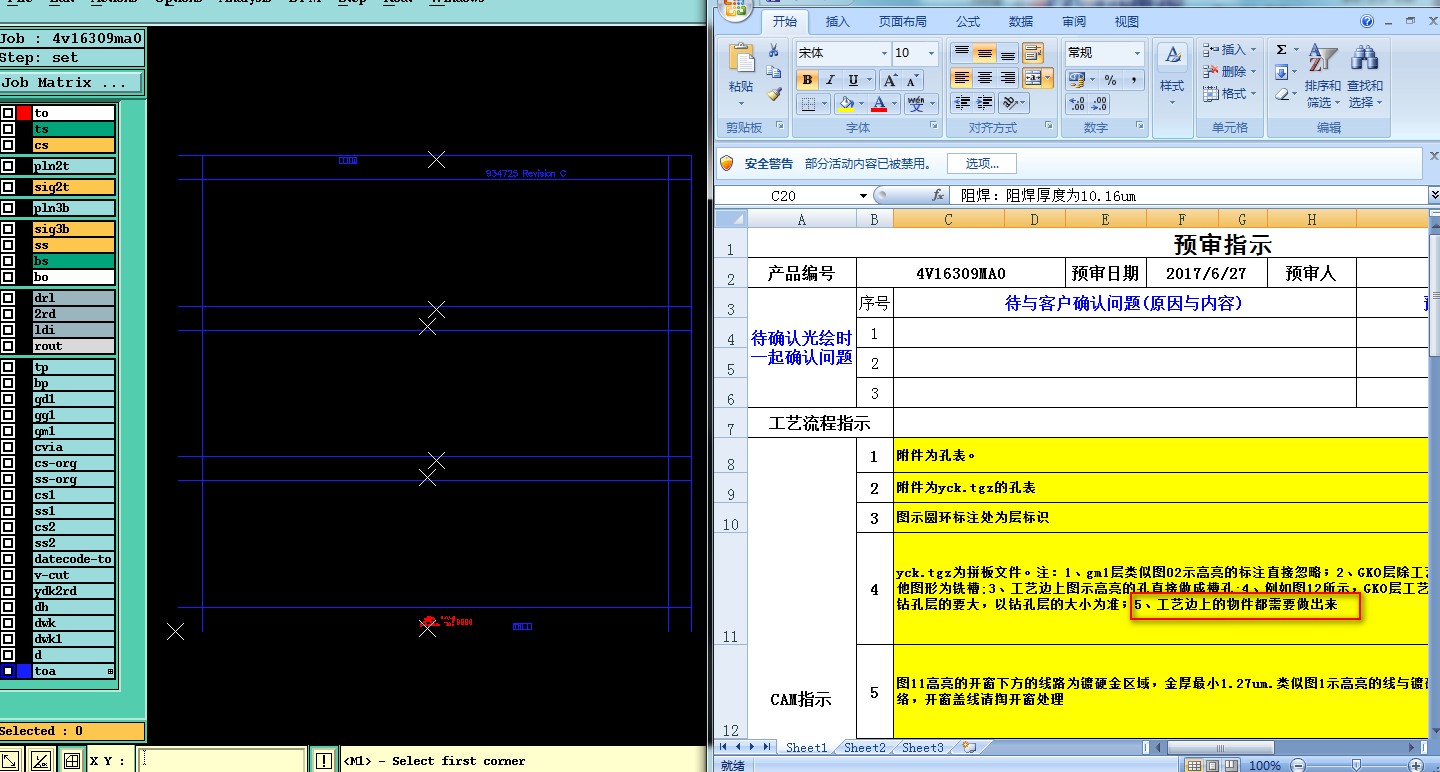Expand the Font group dialog launcher
This screenshot has height=772, width=1440.
tap(934, 126)
